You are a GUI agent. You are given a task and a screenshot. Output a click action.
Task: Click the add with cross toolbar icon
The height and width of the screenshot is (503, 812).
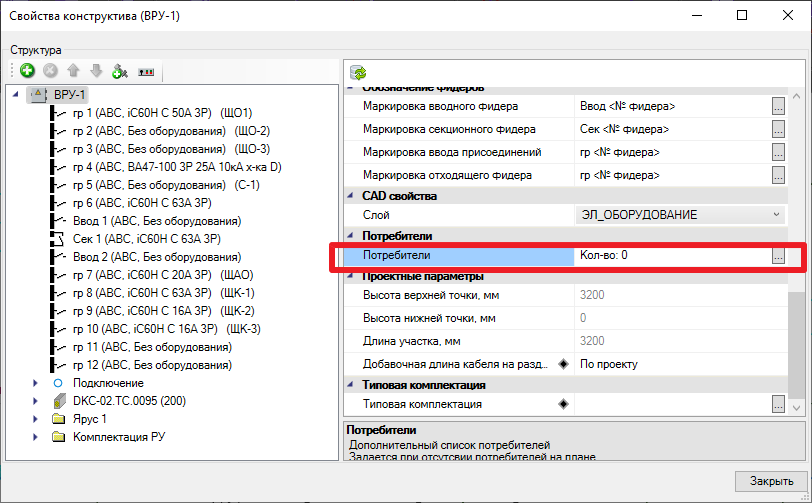point(120,71)
